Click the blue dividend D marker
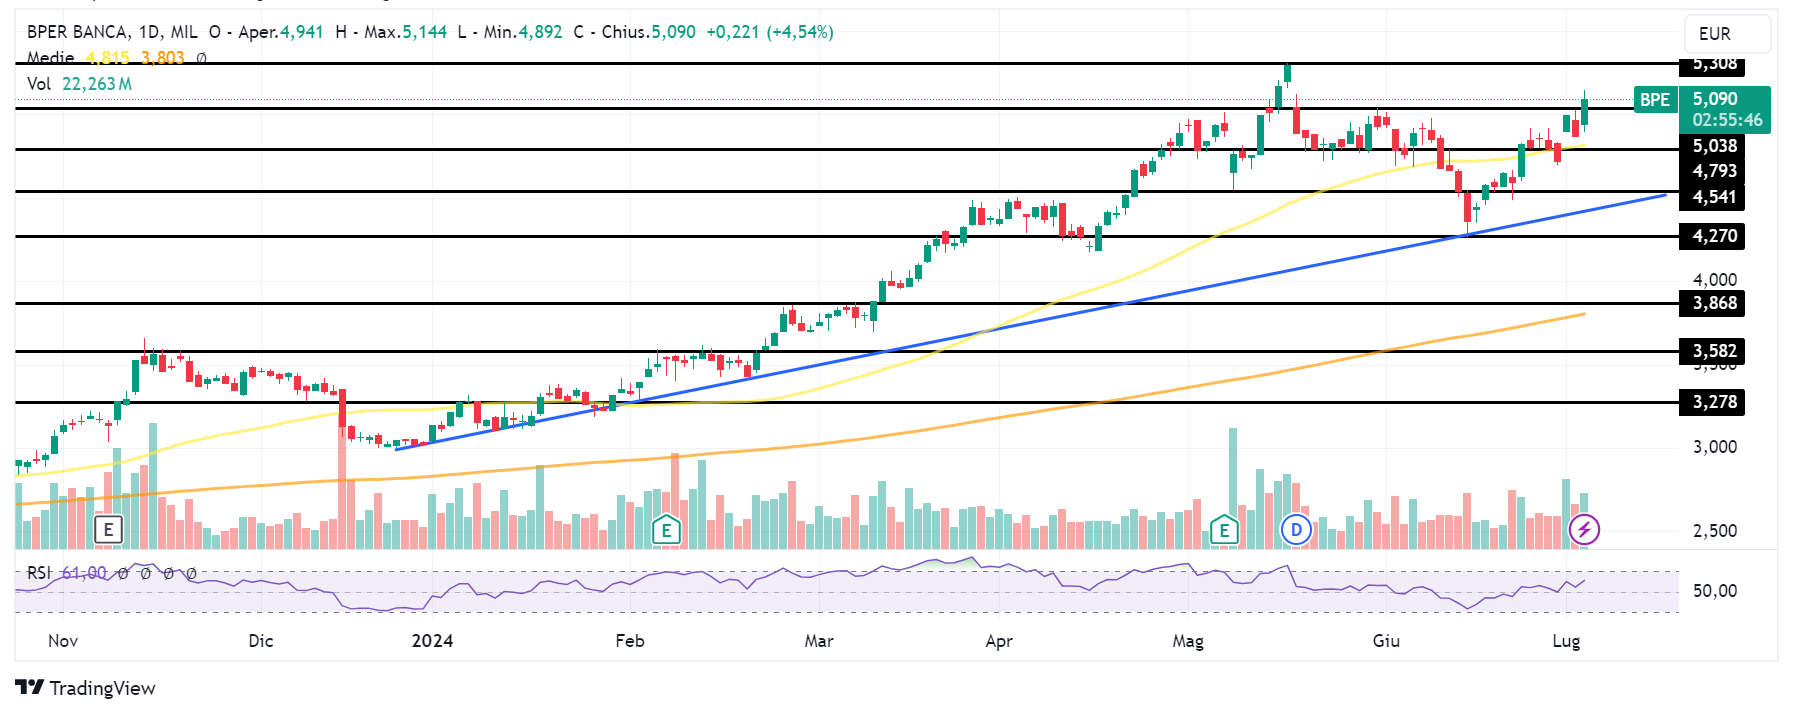This screenshot has width=1793, height=714. 1296,530
